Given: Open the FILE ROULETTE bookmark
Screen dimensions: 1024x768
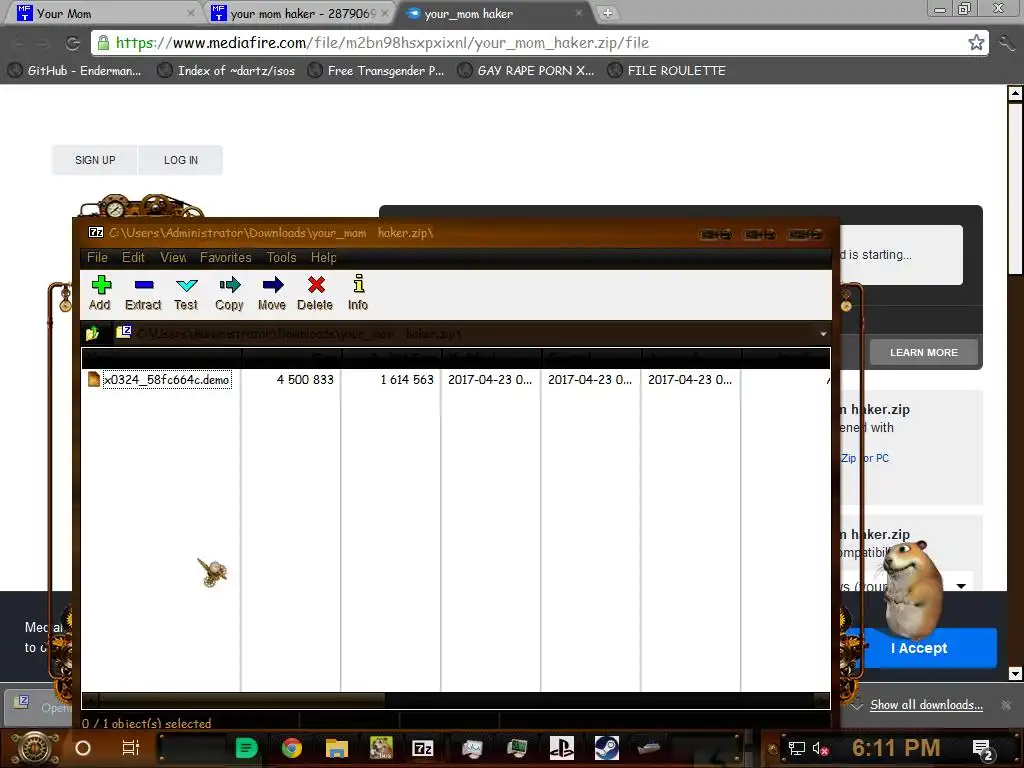Looking at the screenshot, I should coord(667,71).
